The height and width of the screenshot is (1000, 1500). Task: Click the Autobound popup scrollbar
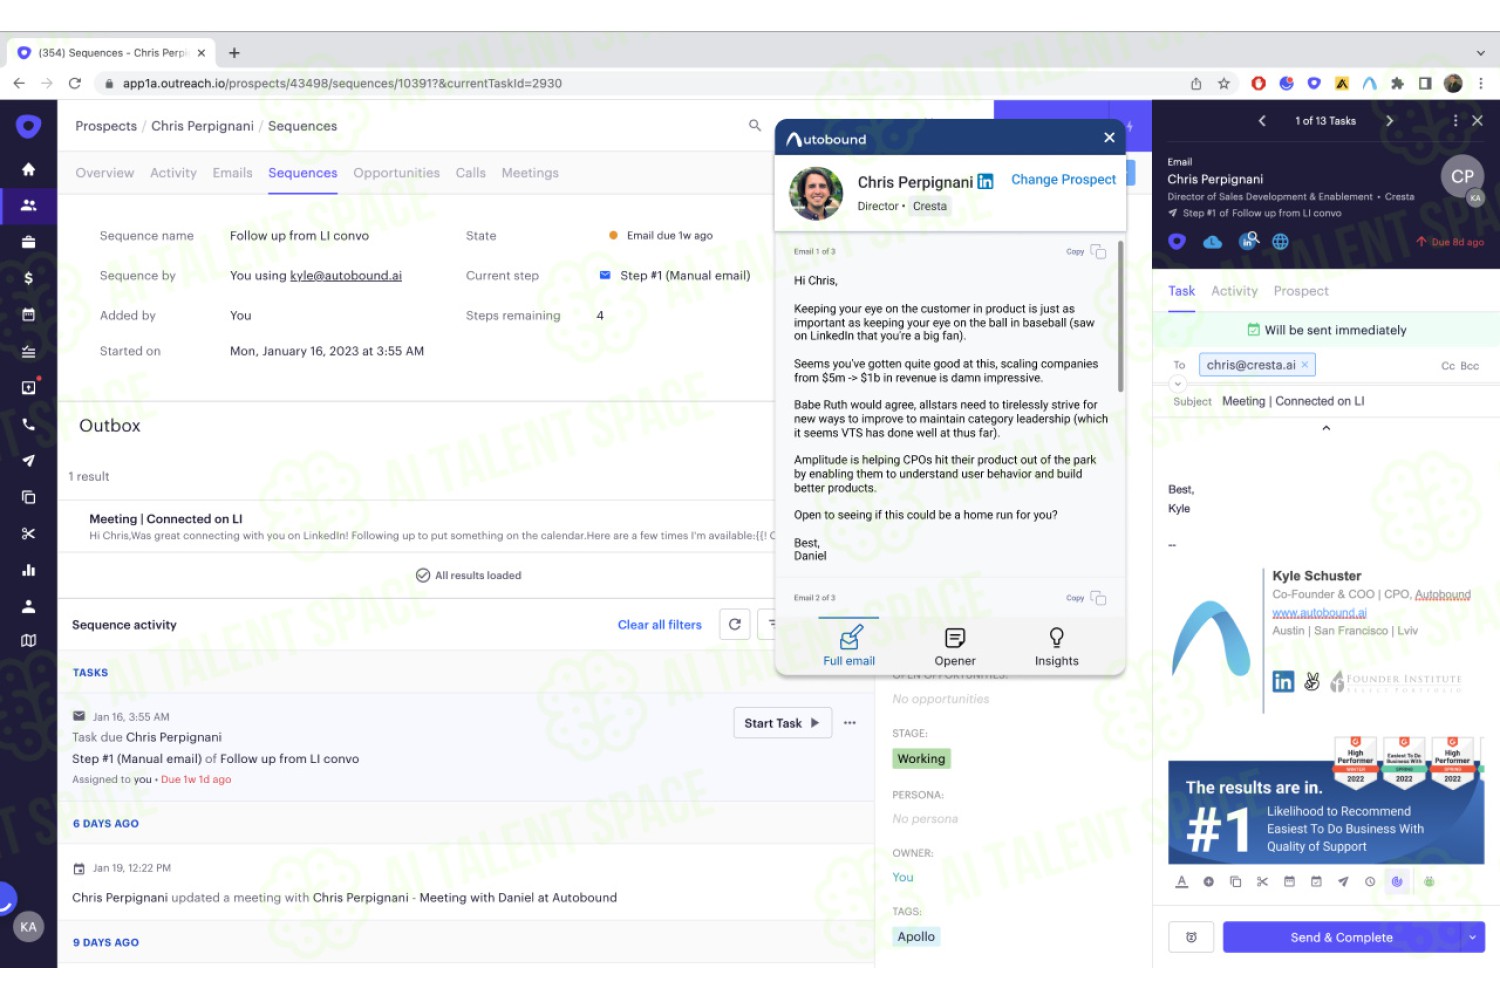1120,317
